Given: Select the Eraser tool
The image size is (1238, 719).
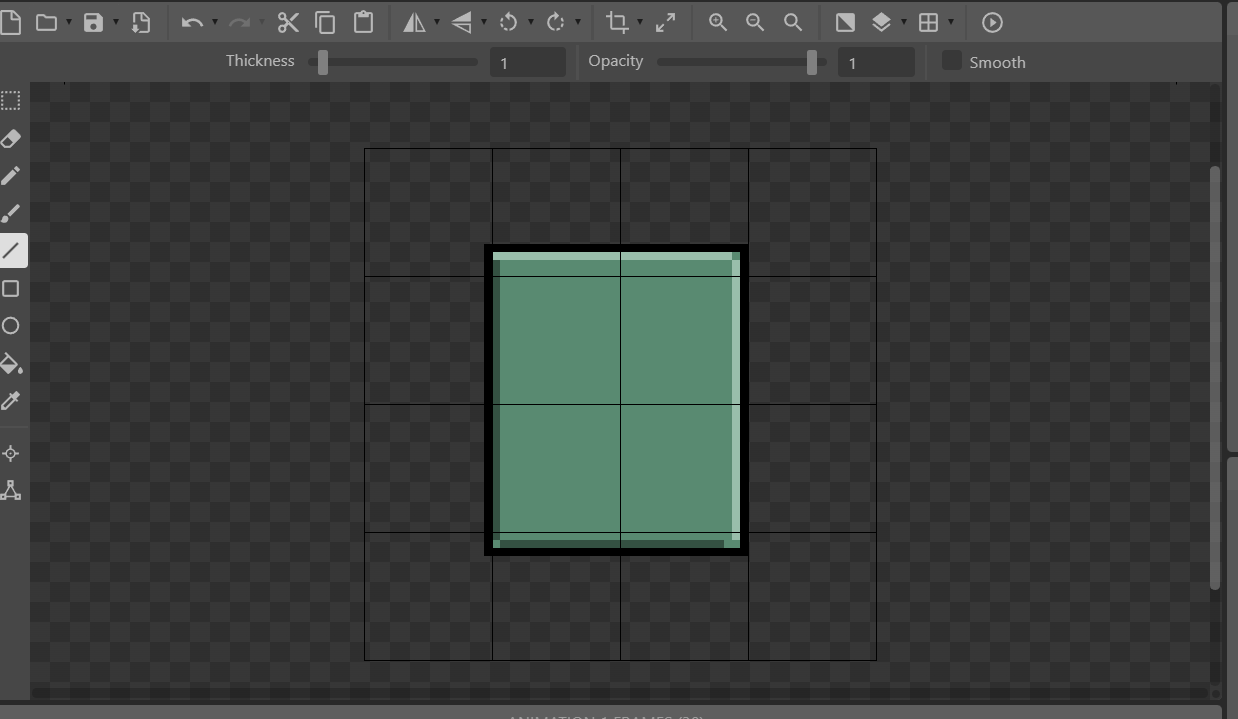Looking at the screenshot, I should coord(11,138).
